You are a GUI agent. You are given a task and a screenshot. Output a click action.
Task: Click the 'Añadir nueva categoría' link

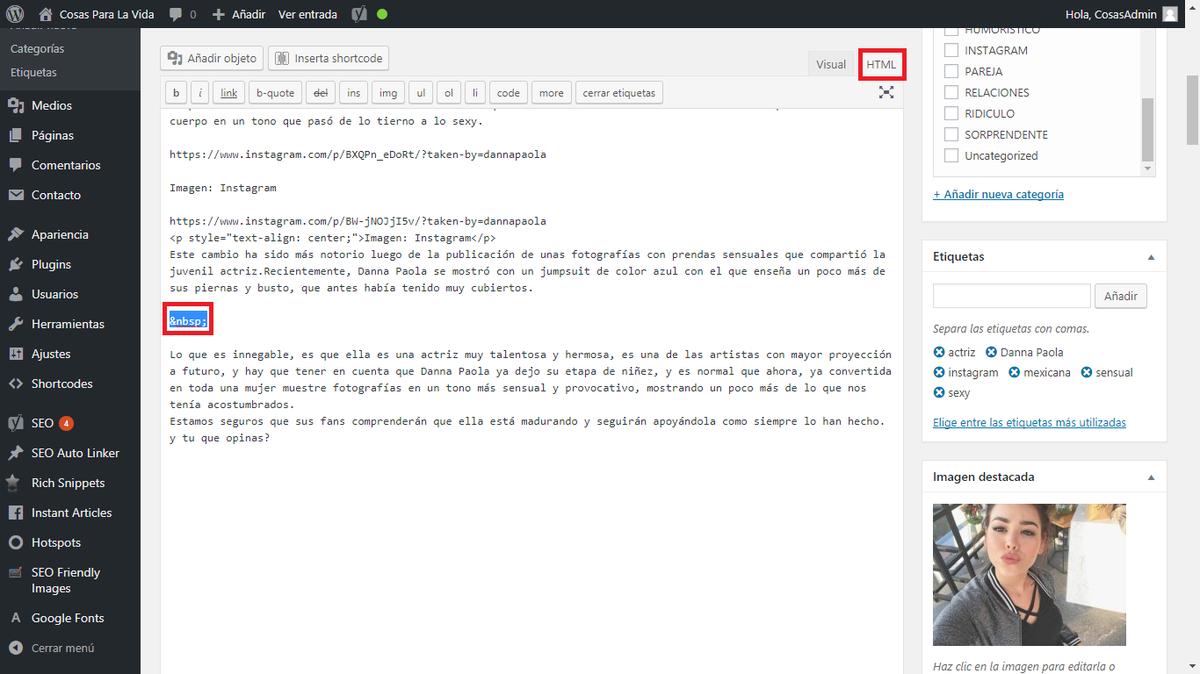(x=998, y=194)
